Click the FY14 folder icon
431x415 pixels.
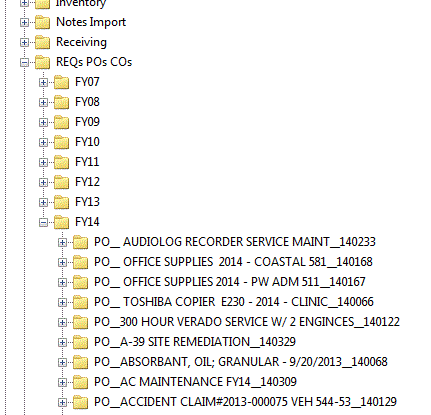(61, 222)
